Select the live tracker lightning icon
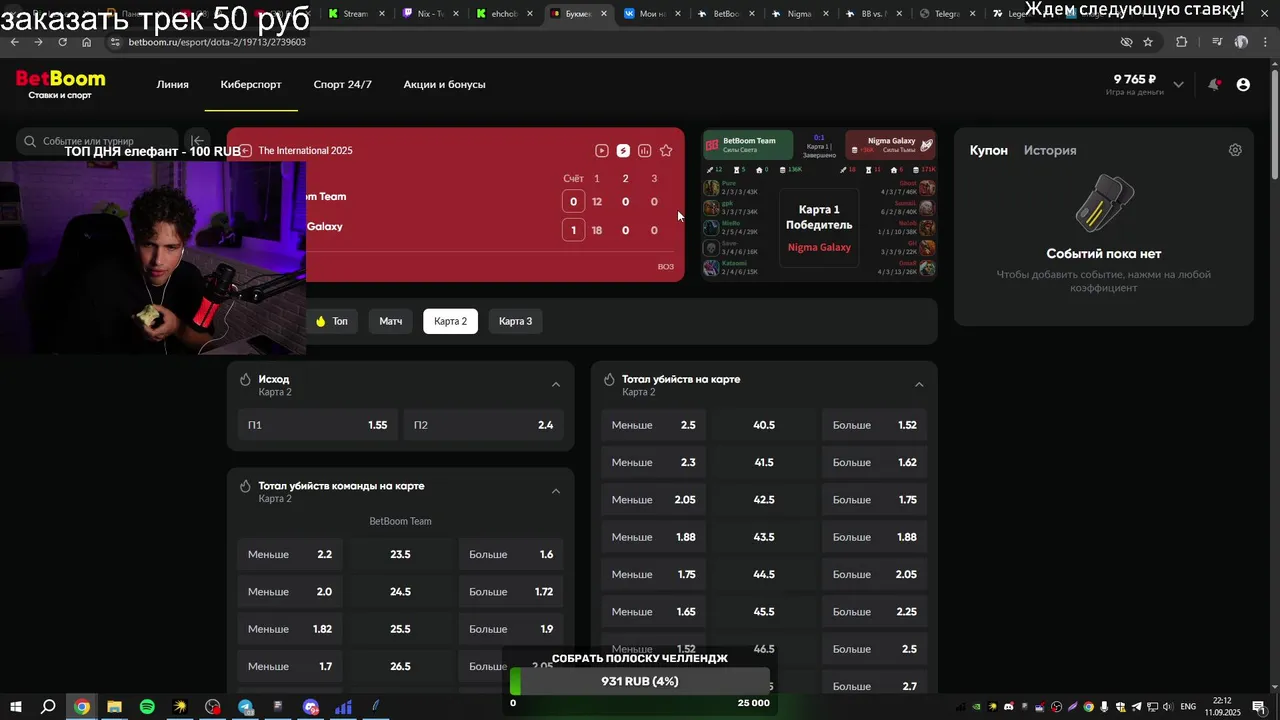 point(623,151)
